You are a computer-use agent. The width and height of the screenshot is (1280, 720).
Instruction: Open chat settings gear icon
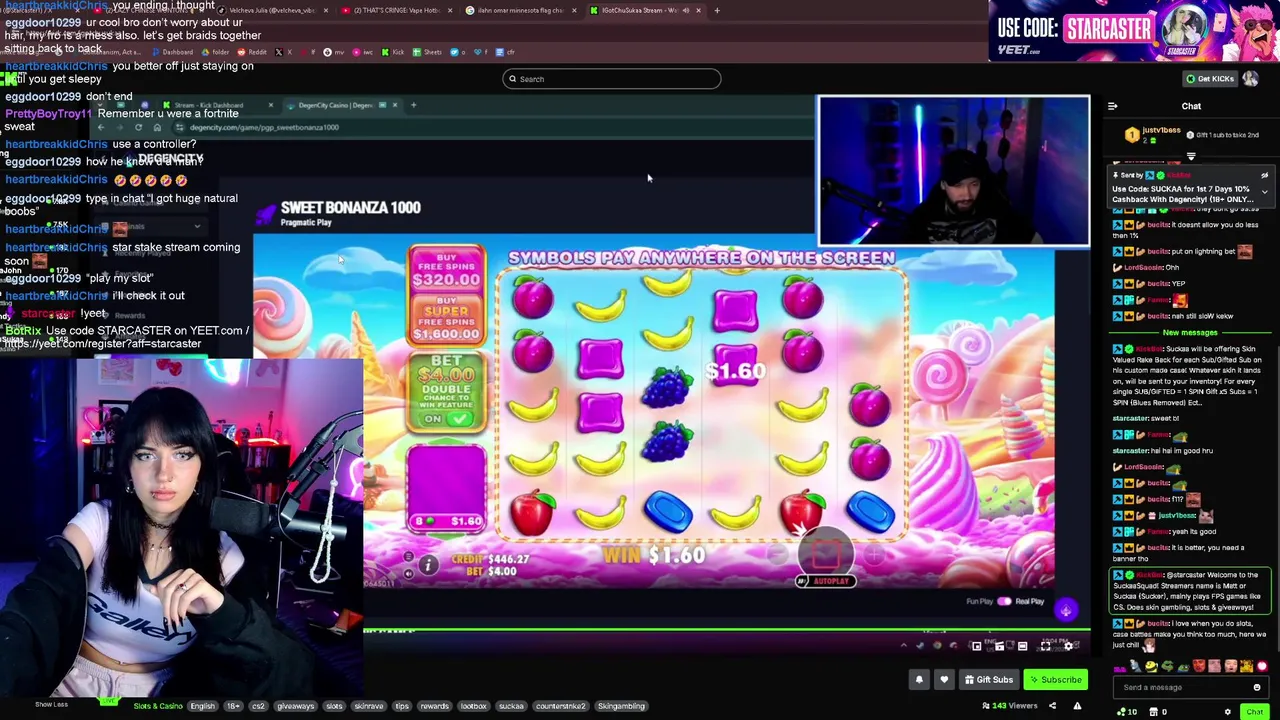(1227, 712)
